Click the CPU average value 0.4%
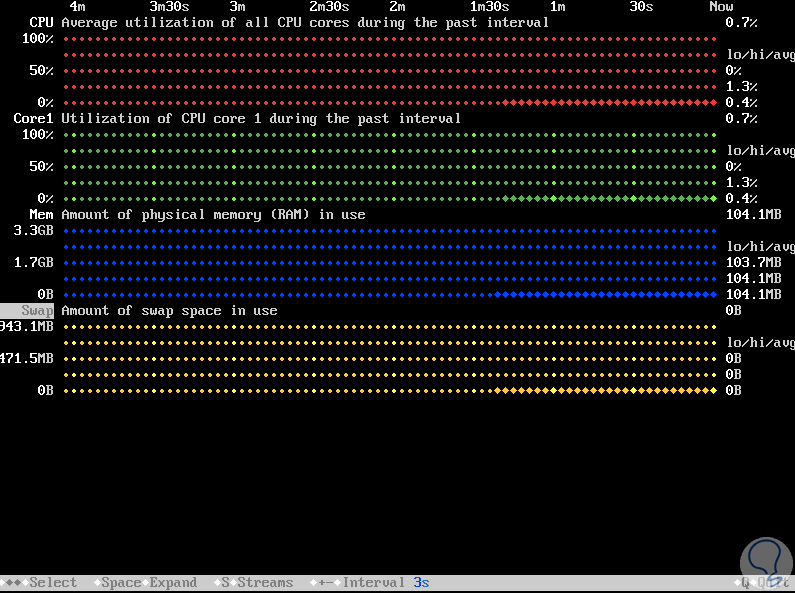The height and width of the screenshot is (593, 795). [741, 103]
